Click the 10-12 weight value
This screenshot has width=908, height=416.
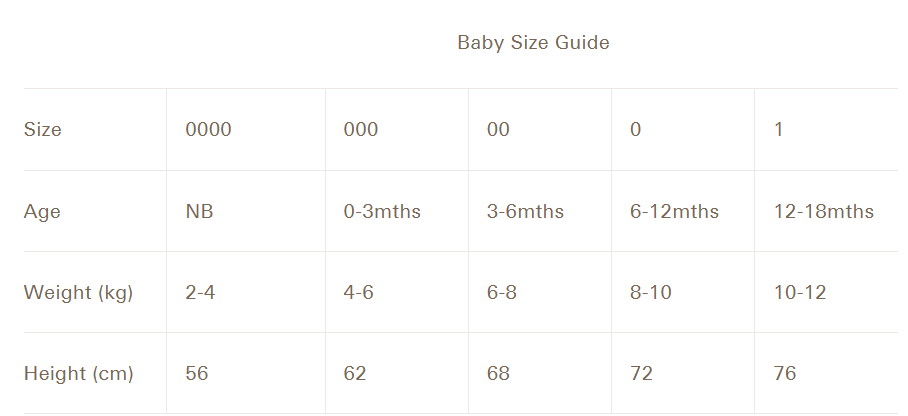(x=800, y=293)
